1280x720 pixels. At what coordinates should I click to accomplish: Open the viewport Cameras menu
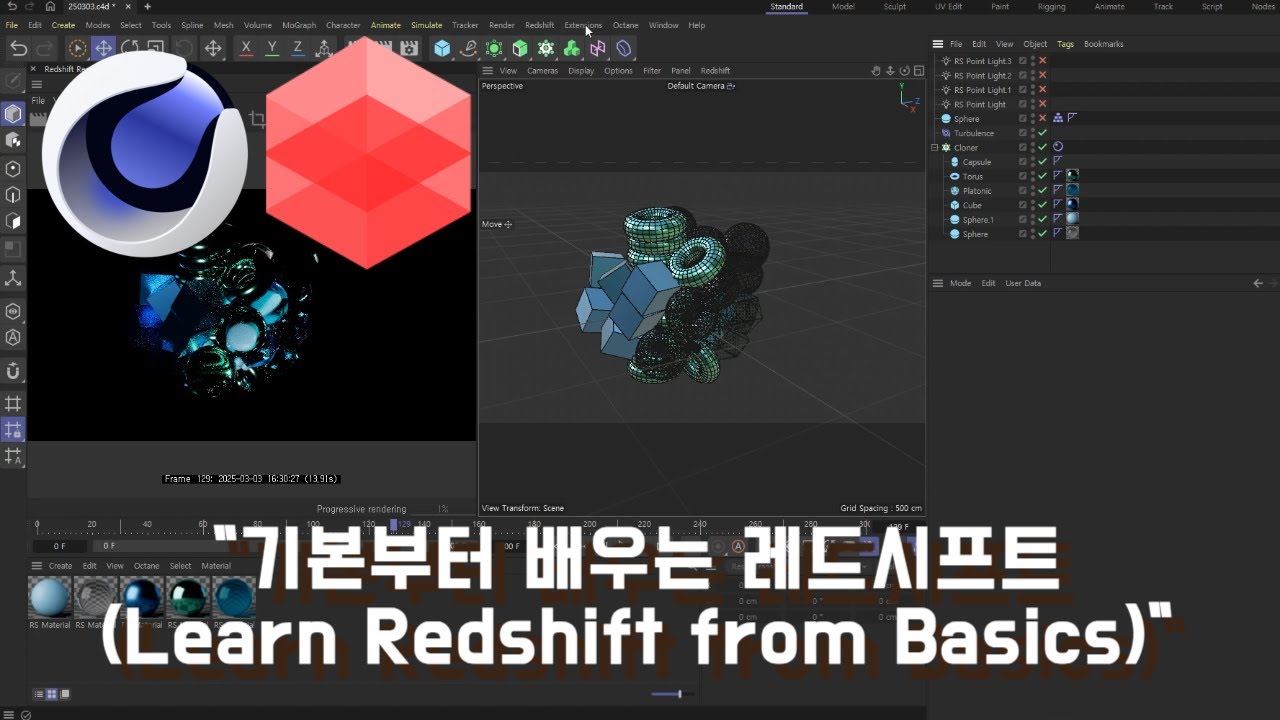point(542,71)
